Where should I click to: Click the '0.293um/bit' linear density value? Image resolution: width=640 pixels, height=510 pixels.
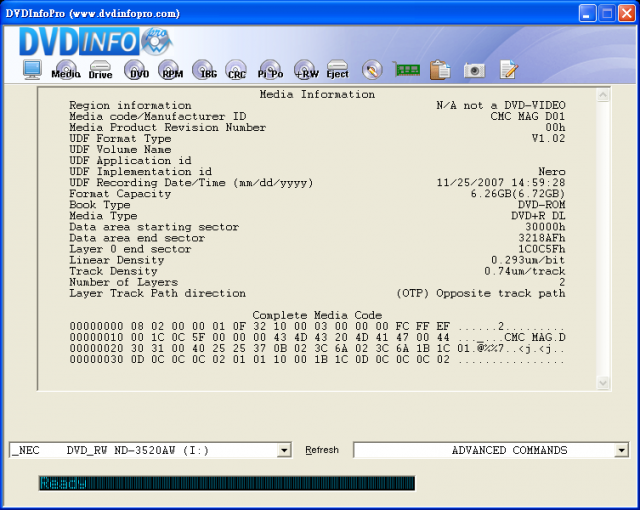tap(528, 260)
